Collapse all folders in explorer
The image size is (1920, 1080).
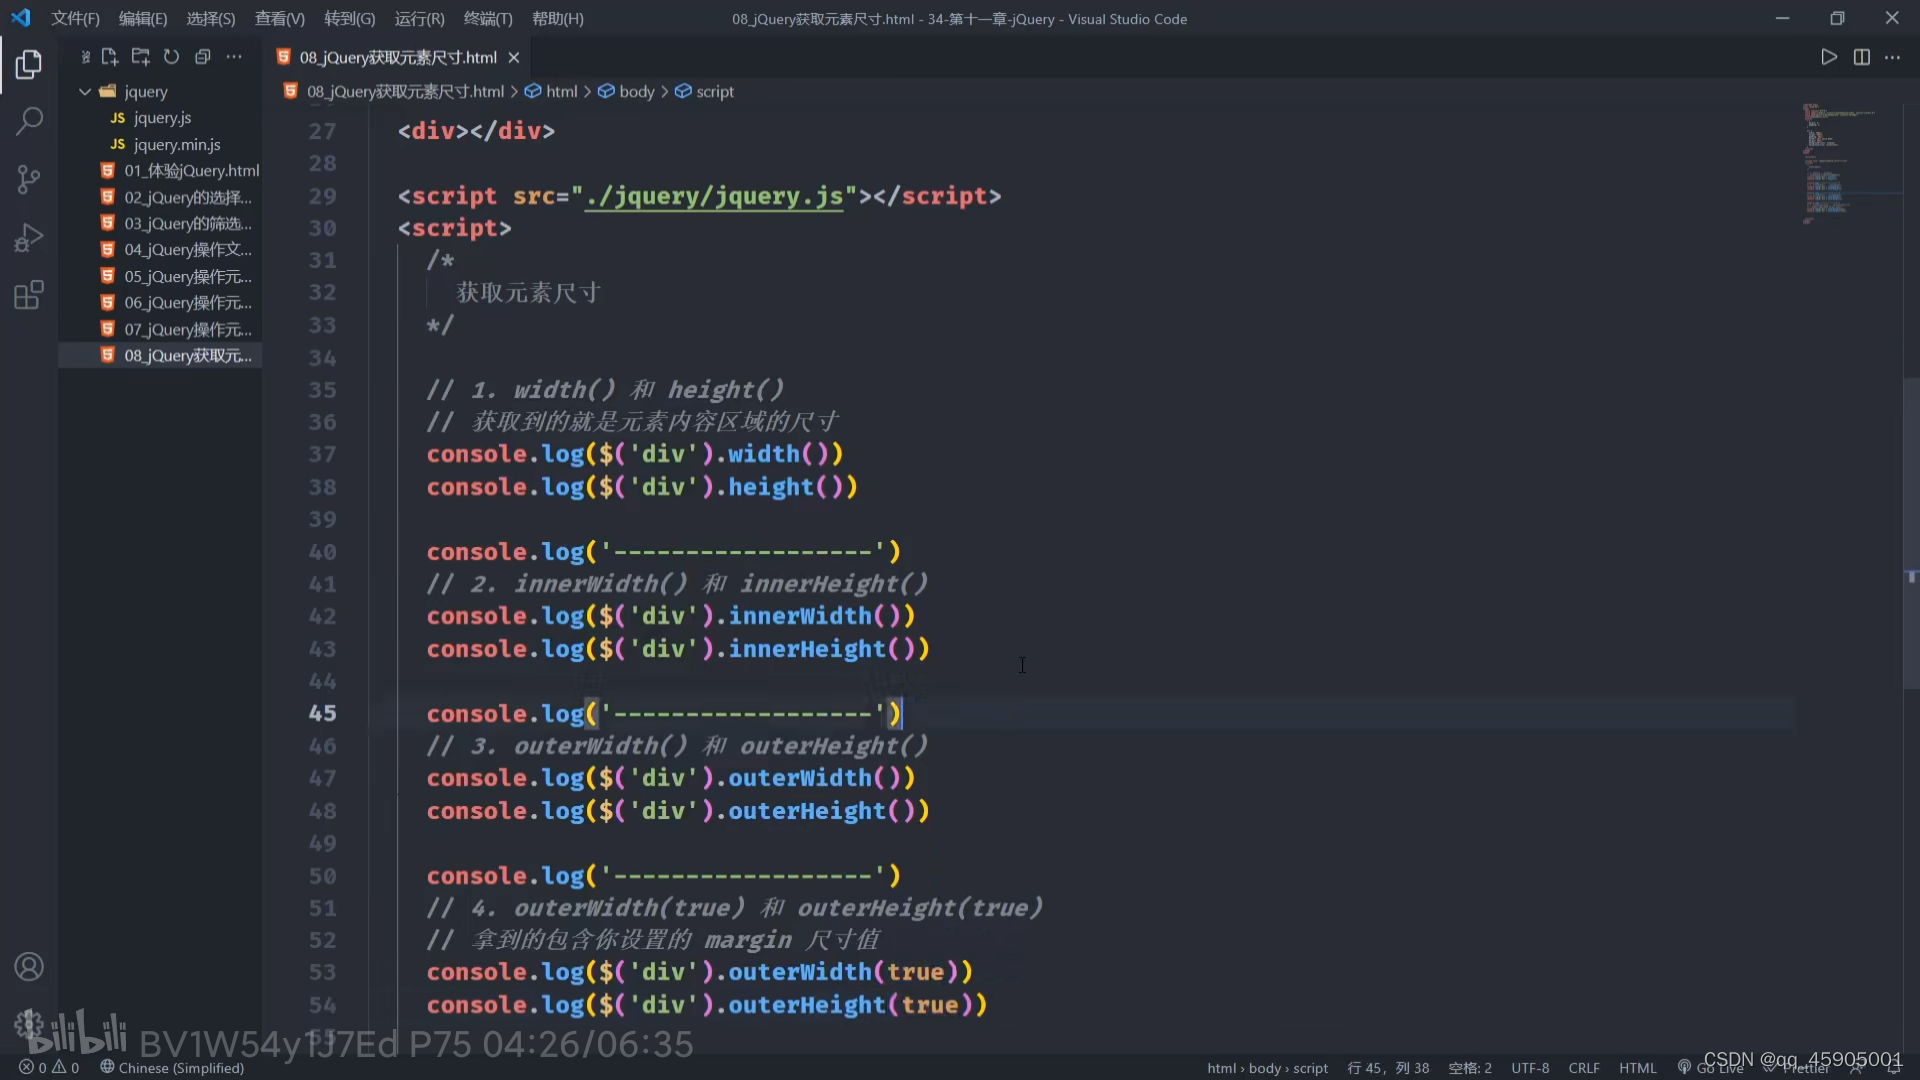(202, 57)
